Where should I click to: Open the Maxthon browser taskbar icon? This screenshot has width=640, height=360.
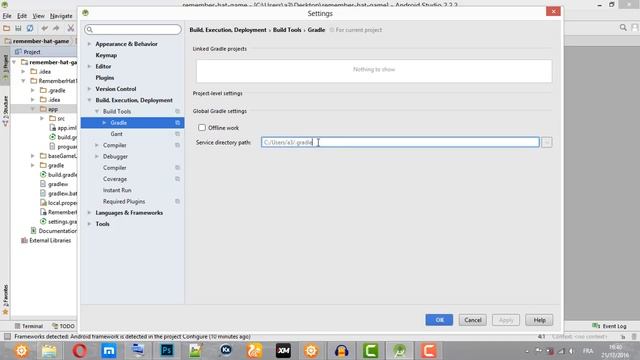[x=109, y=351]
